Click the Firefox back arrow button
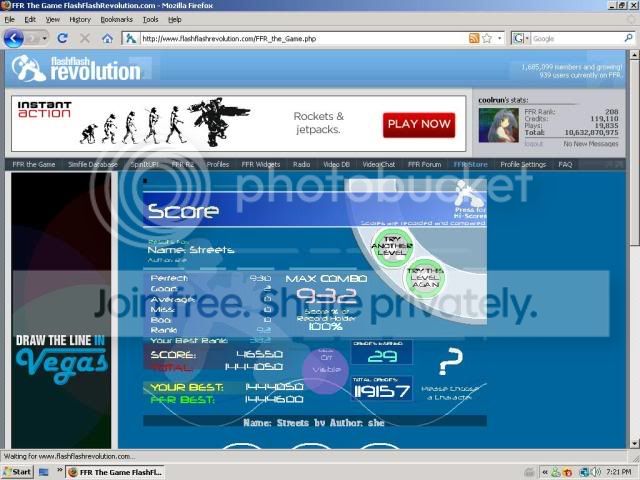The width and height of the screenshot is (640, 480). tap(14, 38)
